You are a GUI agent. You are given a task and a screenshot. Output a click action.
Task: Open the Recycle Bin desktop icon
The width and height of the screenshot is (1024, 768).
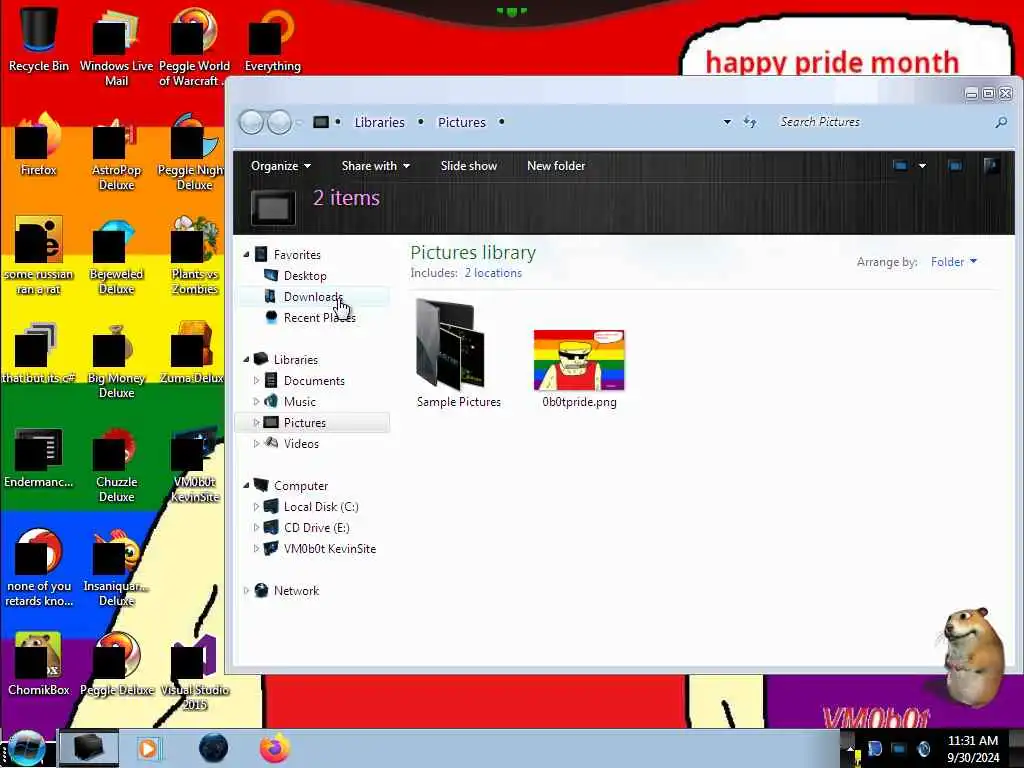point(39,38)
